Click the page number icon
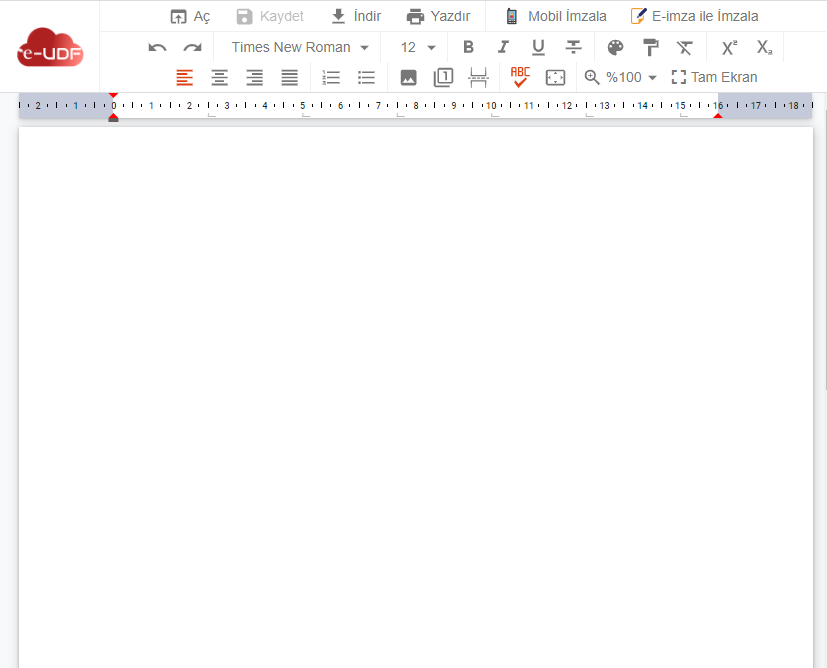Image resolution: width=827 pixels, height=668 pixels. tap(444, 78)
